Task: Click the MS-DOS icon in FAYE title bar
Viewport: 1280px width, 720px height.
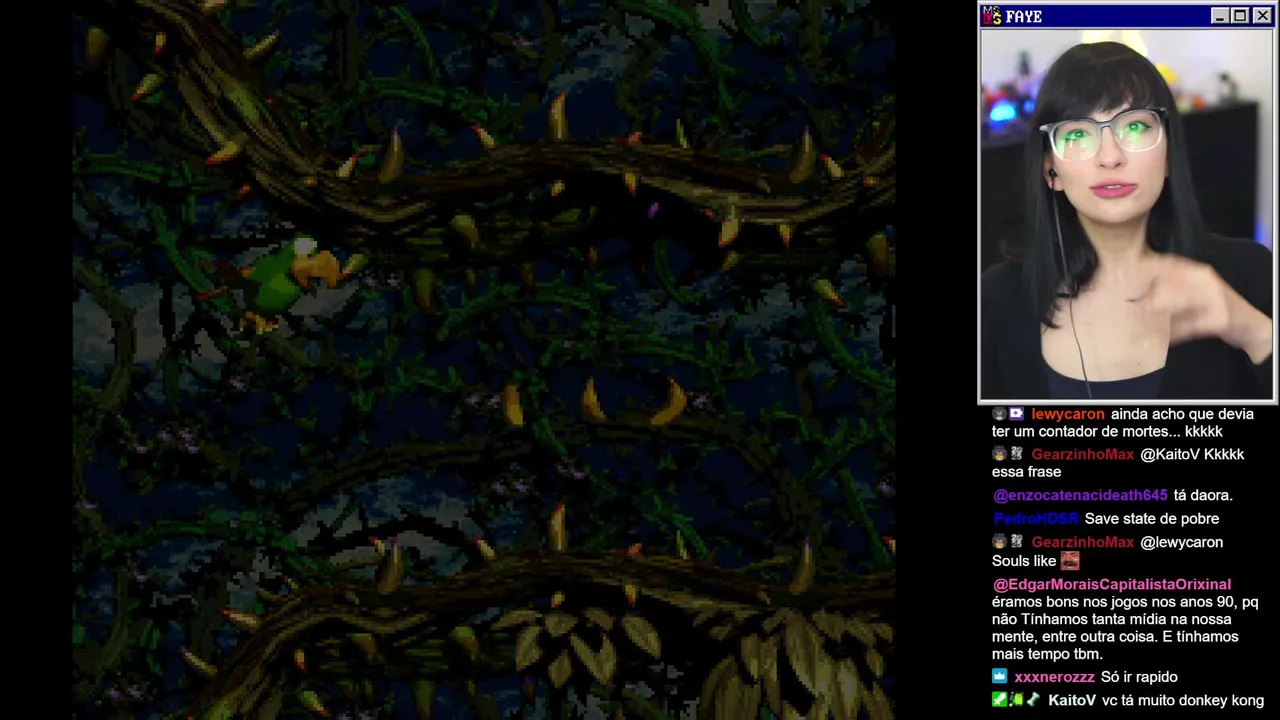Action: coord(992,16)
